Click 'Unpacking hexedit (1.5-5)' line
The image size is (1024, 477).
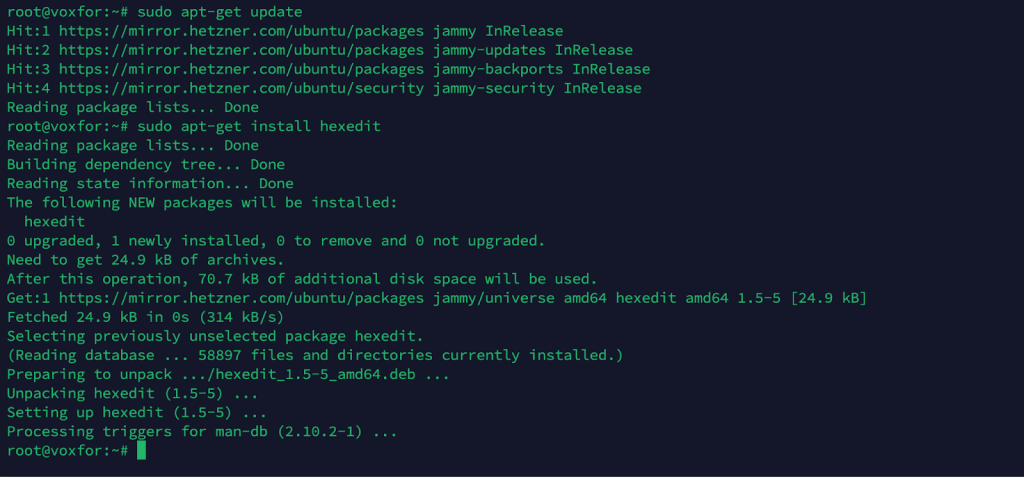click(x=133, y=393)
